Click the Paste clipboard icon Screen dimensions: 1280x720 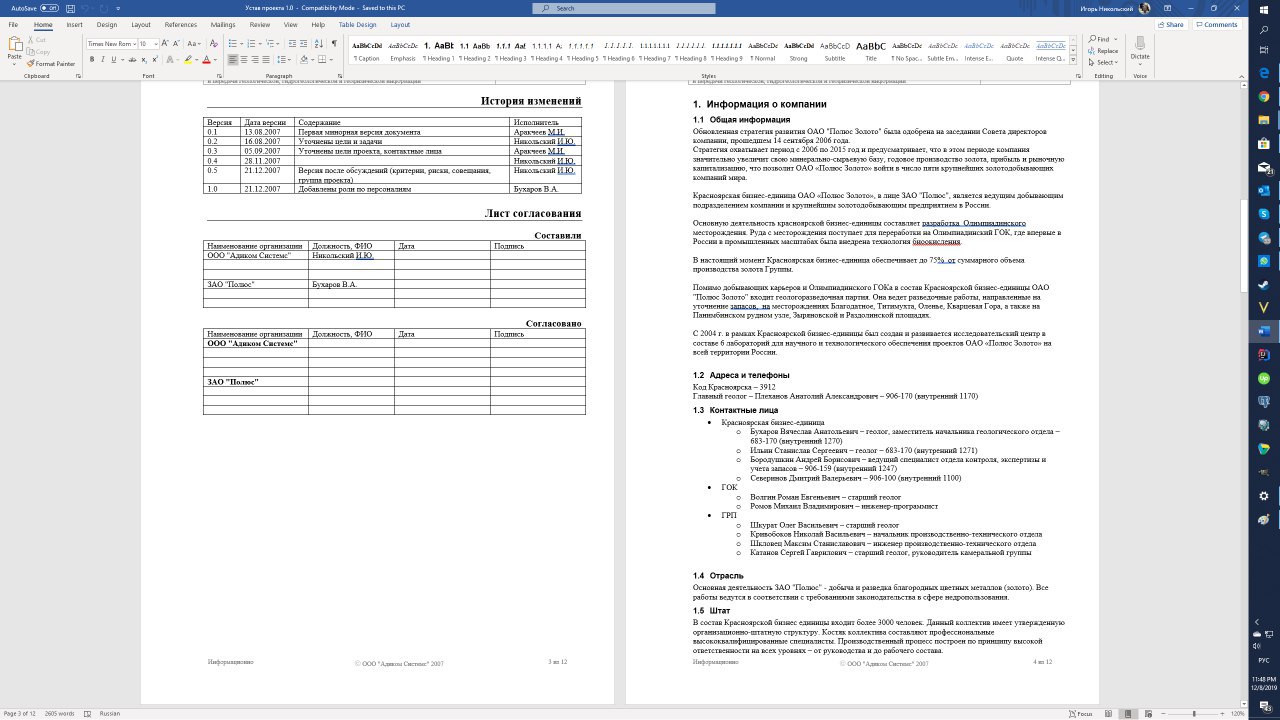[x=15, y=44]
